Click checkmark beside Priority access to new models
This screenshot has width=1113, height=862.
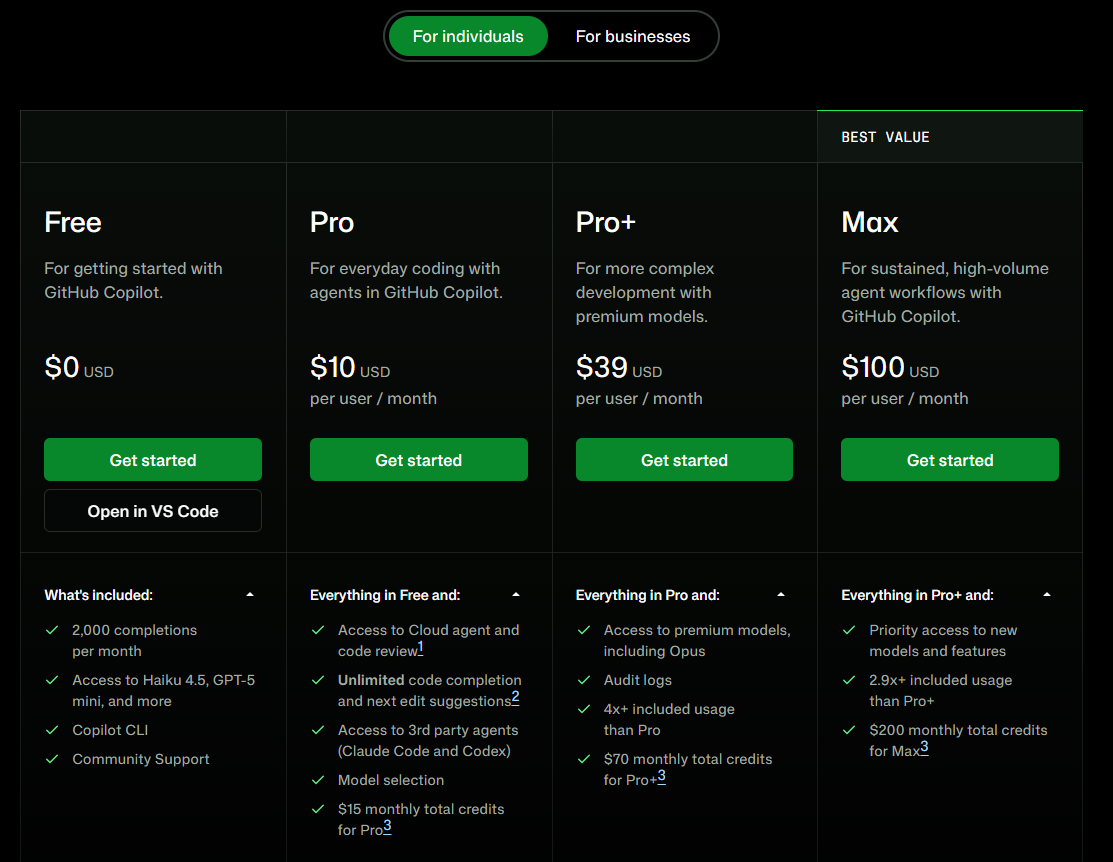849,630
